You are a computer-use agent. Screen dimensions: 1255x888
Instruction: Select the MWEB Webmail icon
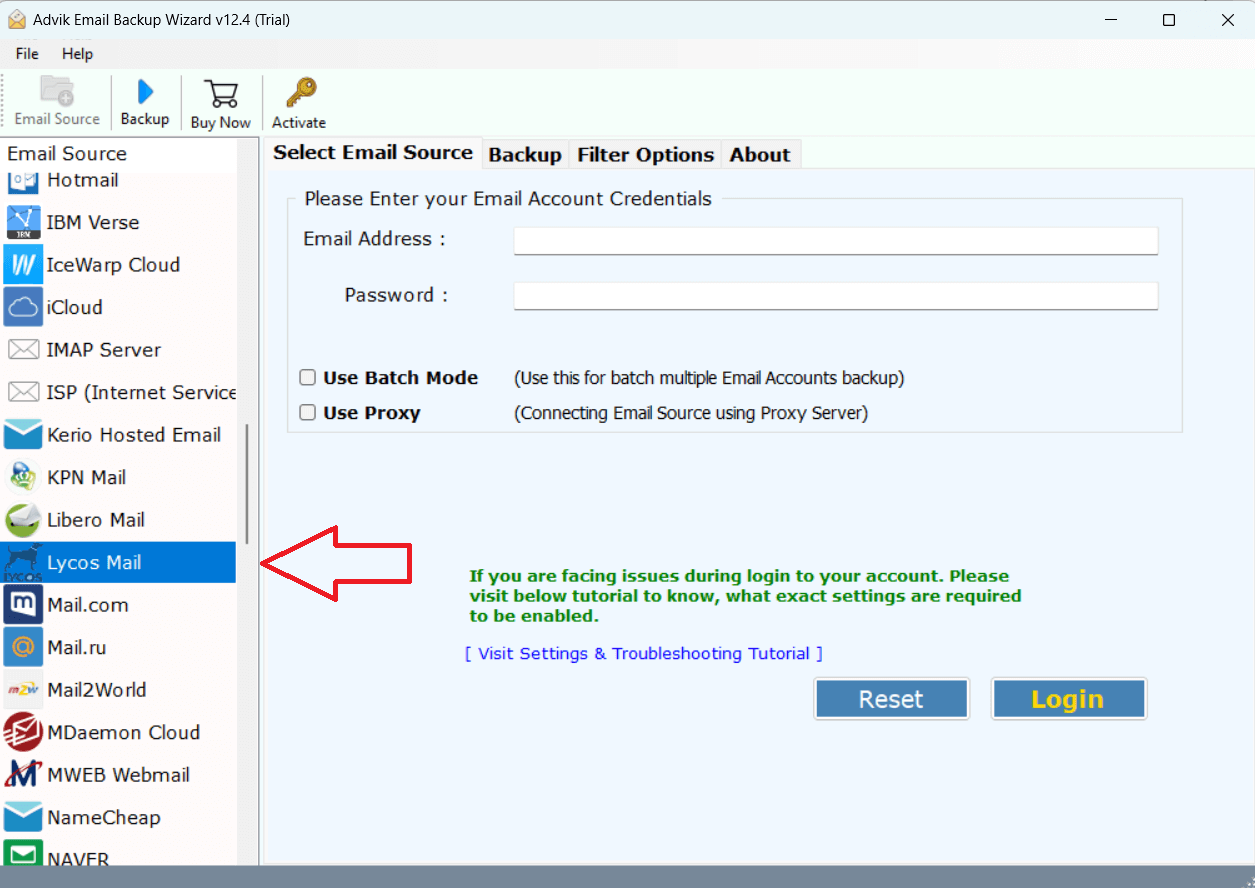23,775
